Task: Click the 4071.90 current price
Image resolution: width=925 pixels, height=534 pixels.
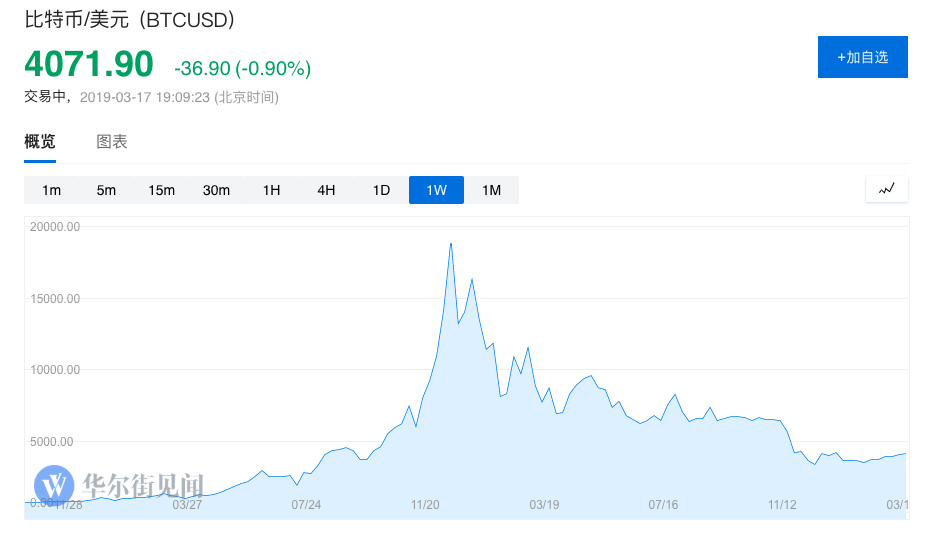Action: (89, 64)
